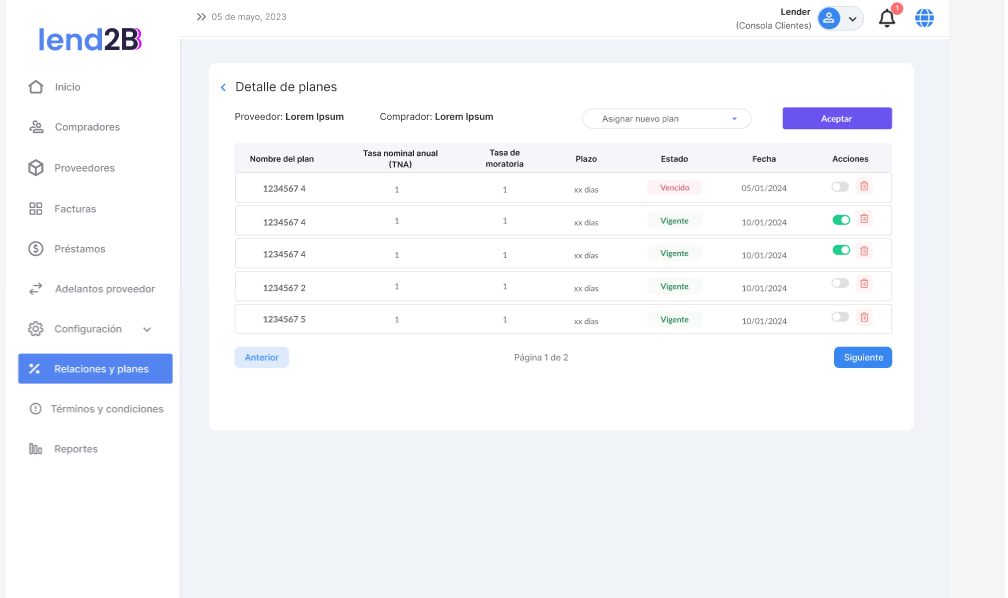This screenshot has height=598, width=1008.
Task: Open the language globe icon
Action: 925,18
